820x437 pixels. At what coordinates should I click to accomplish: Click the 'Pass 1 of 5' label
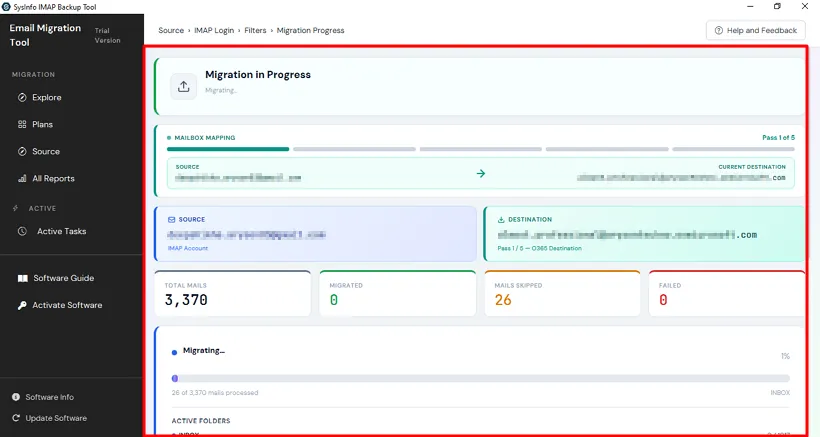778,137
